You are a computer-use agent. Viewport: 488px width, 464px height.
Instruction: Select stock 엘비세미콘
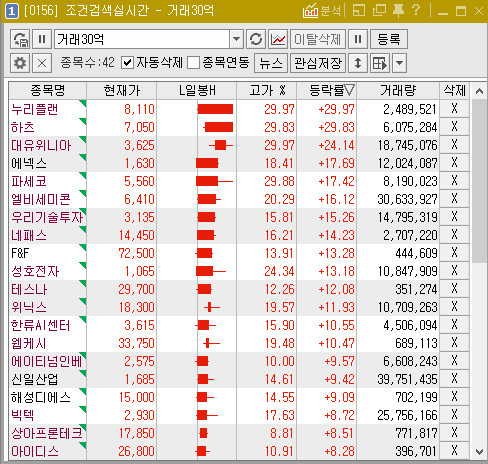41,199
